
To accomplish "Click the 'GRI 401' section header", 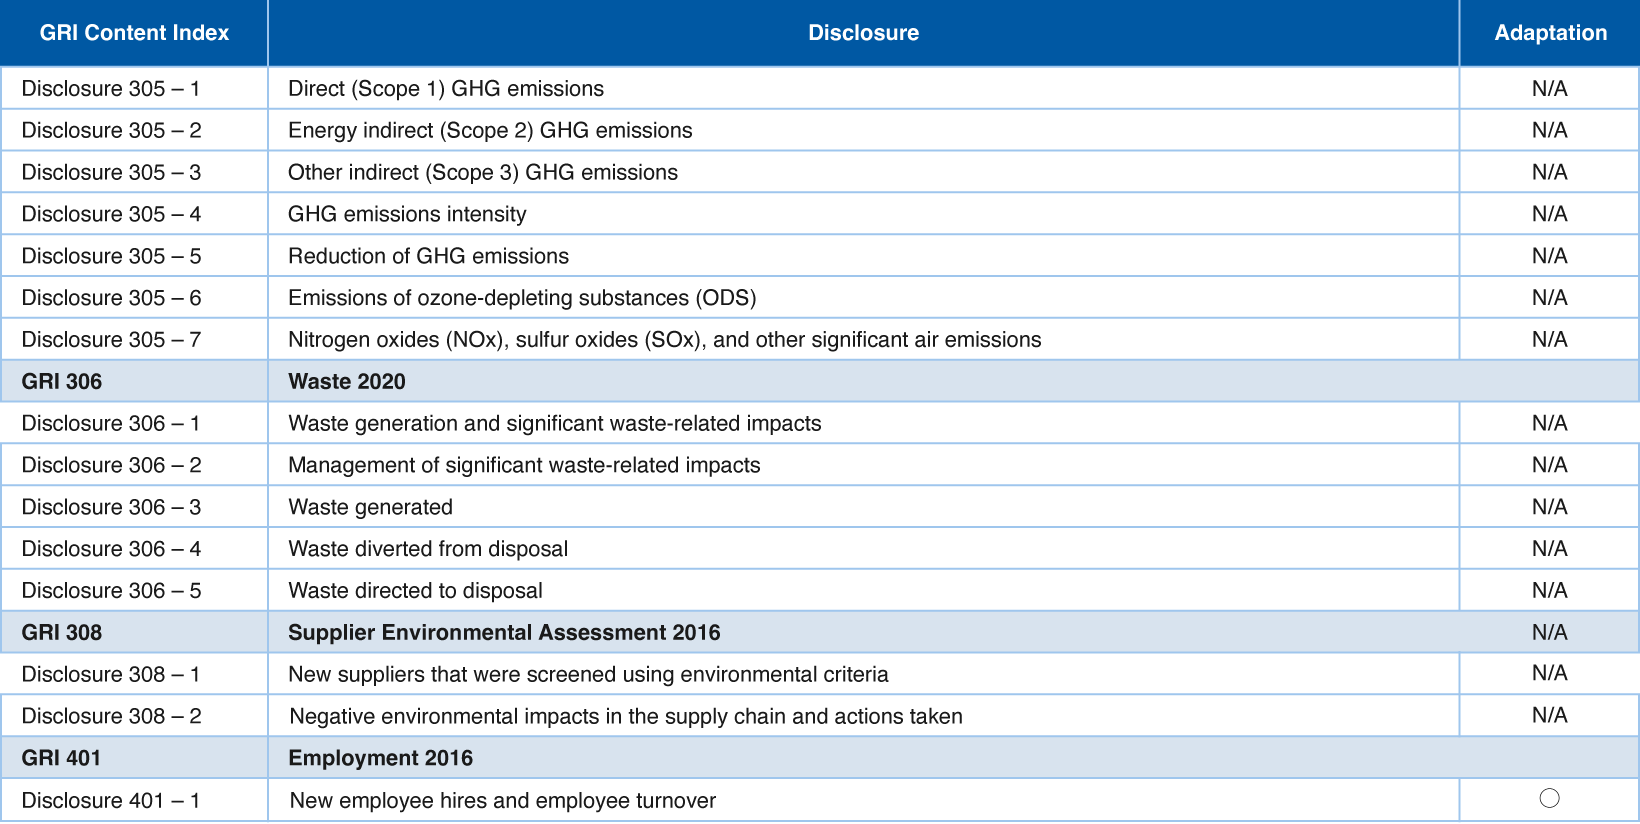I will pyautogui.click(x=134, y=758).
